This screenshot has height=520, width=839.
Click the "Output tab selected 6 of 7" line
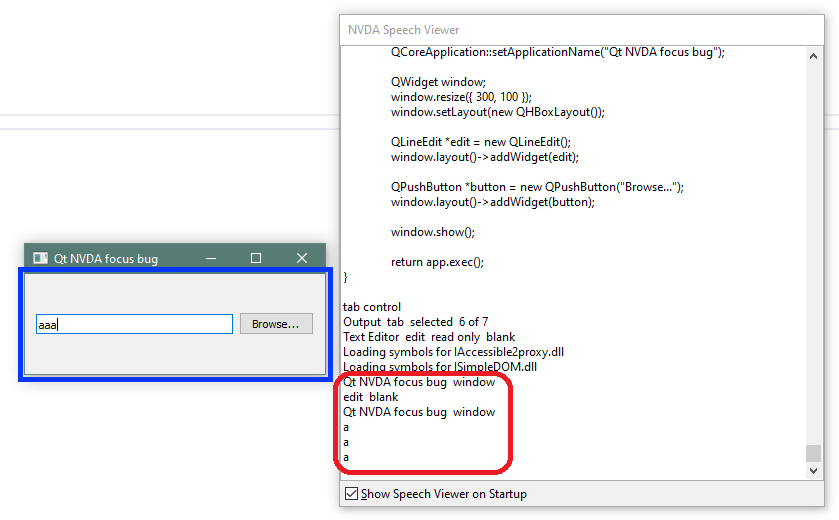415,322
